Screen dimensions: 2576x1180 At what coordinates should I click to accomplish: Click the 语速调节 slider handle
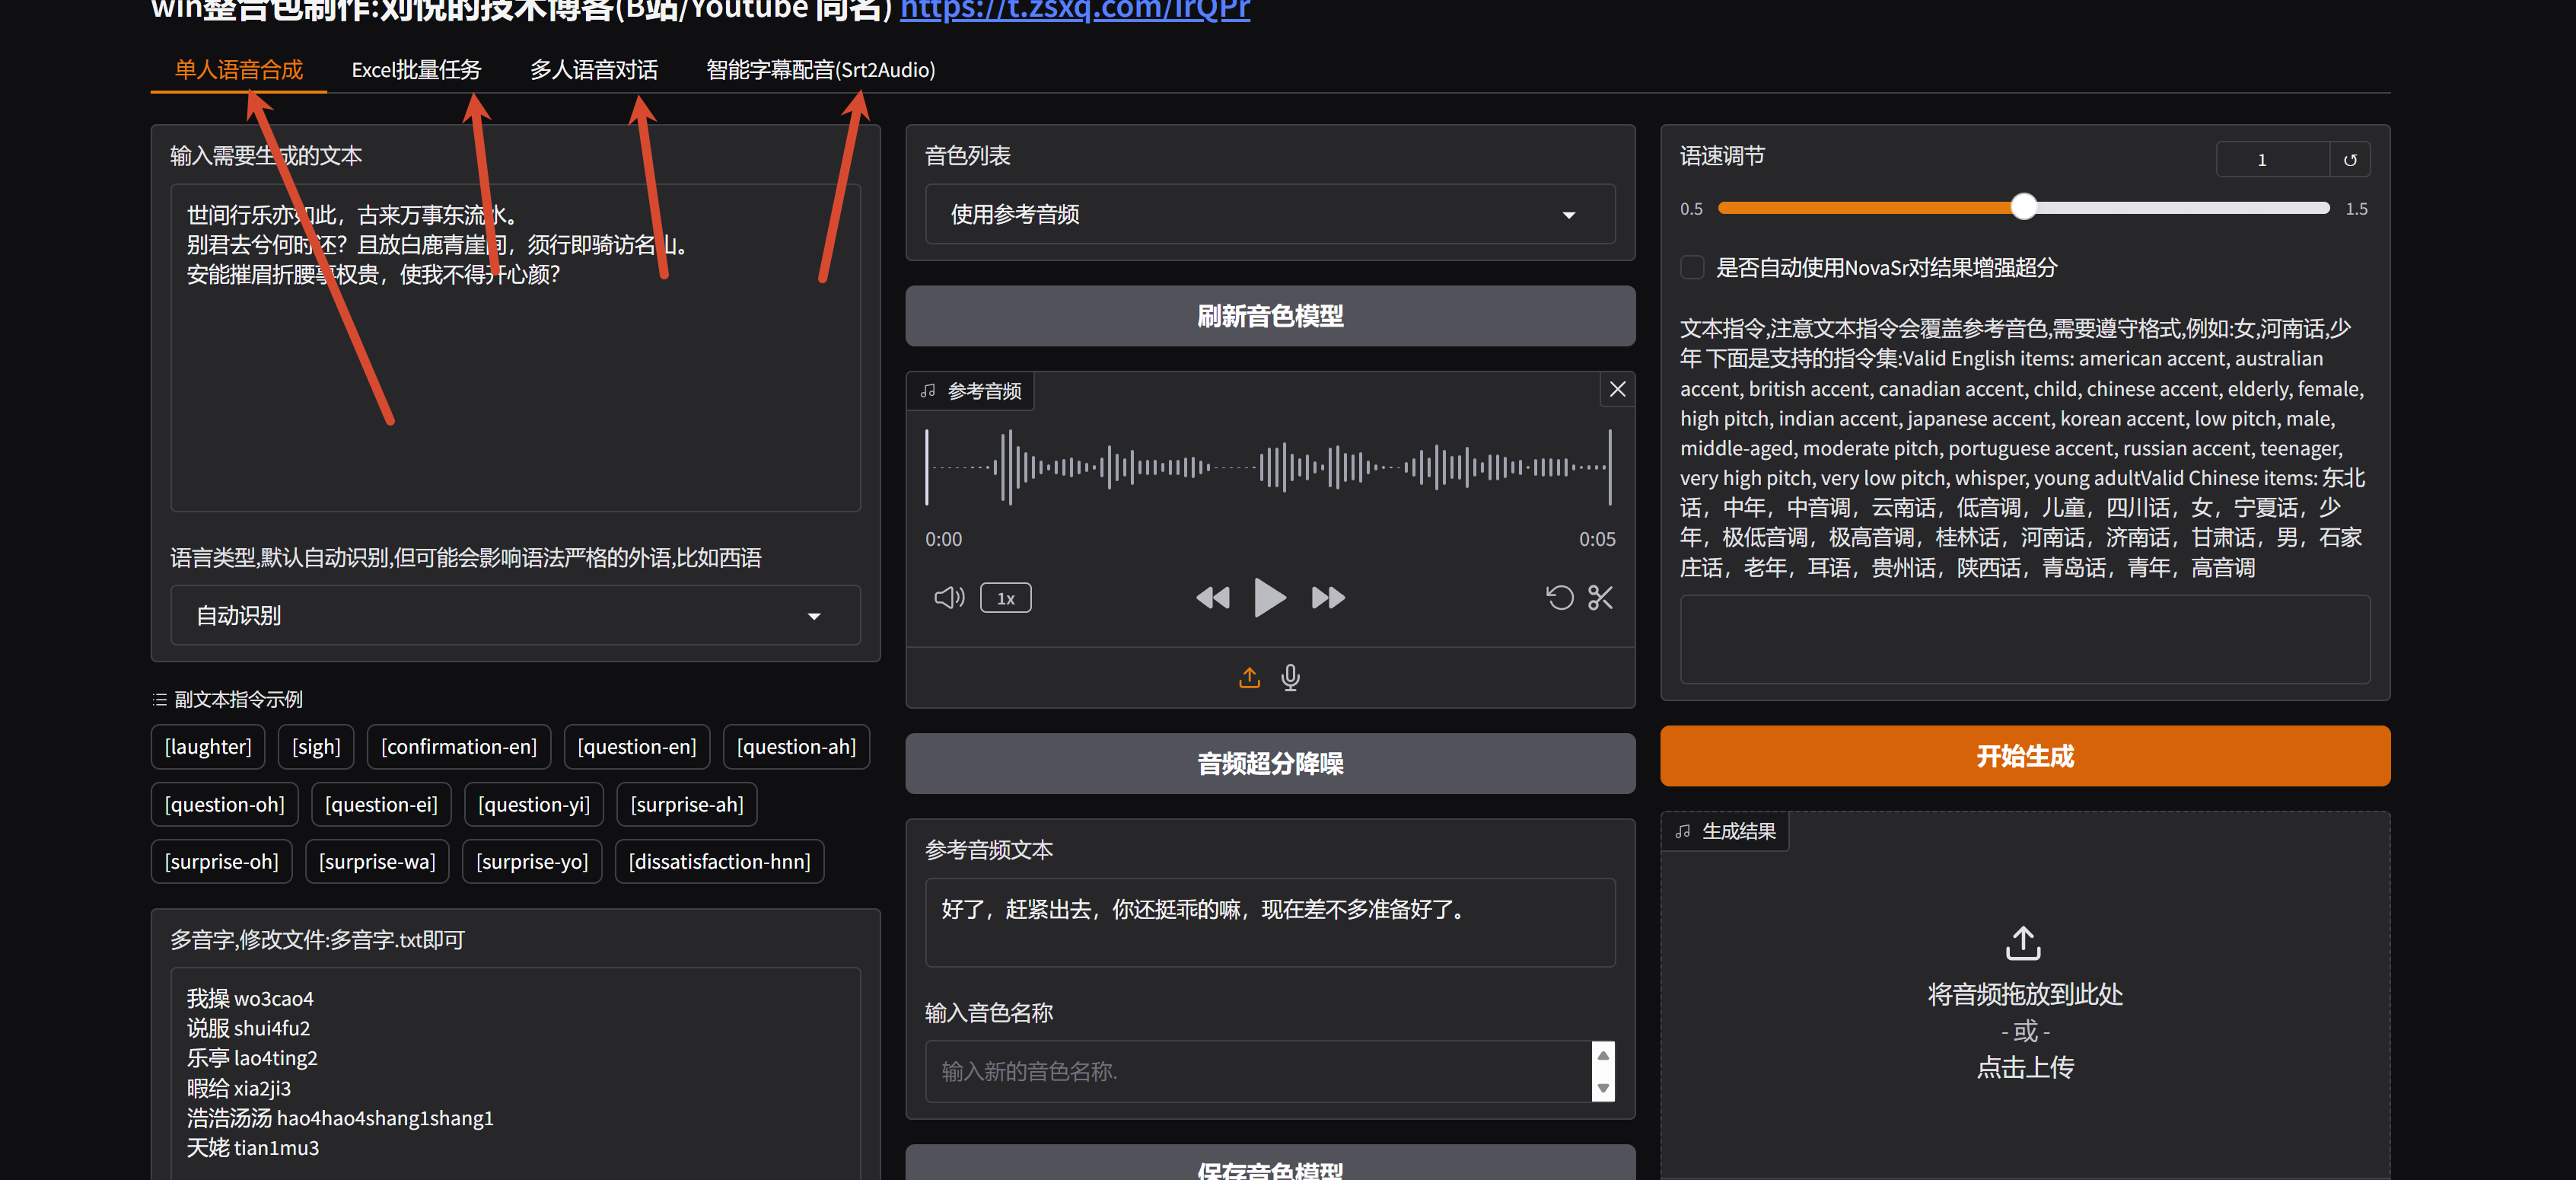click(x=2024, y=206)
